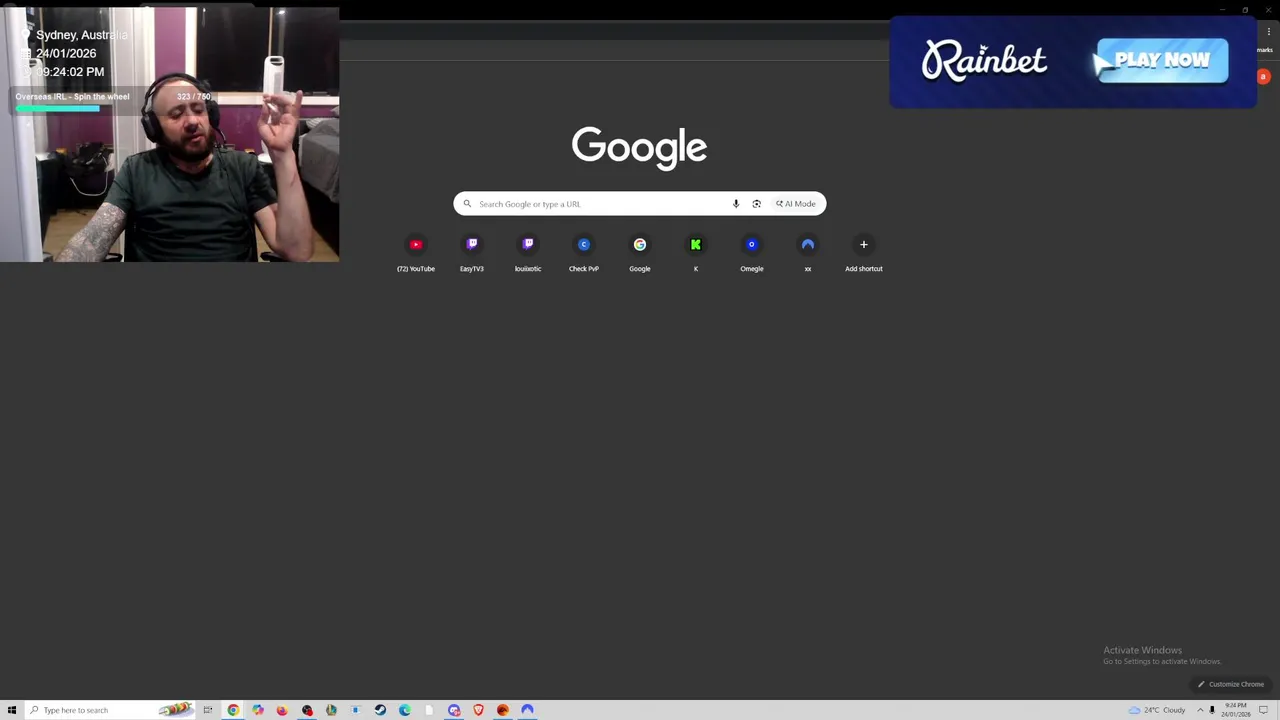This screenshot has width=1280, height=720.
Task: Click the Add shortcut plus tile
Action: click(864, 252)
